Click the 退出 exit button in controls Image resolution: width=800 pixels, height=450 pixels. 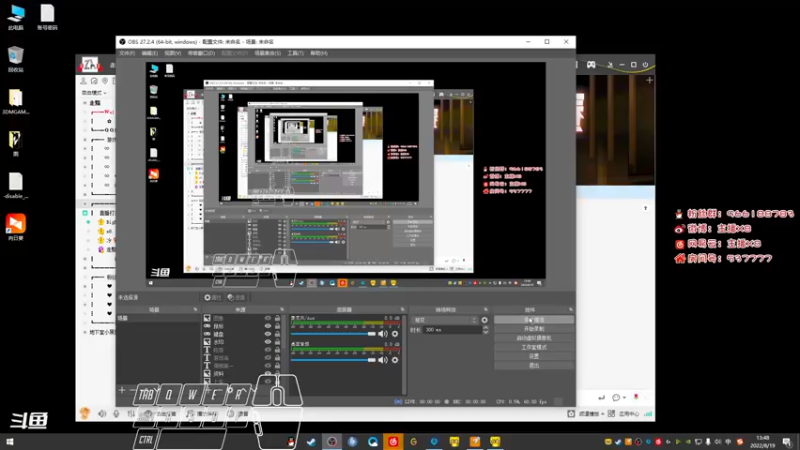point(534,365)
